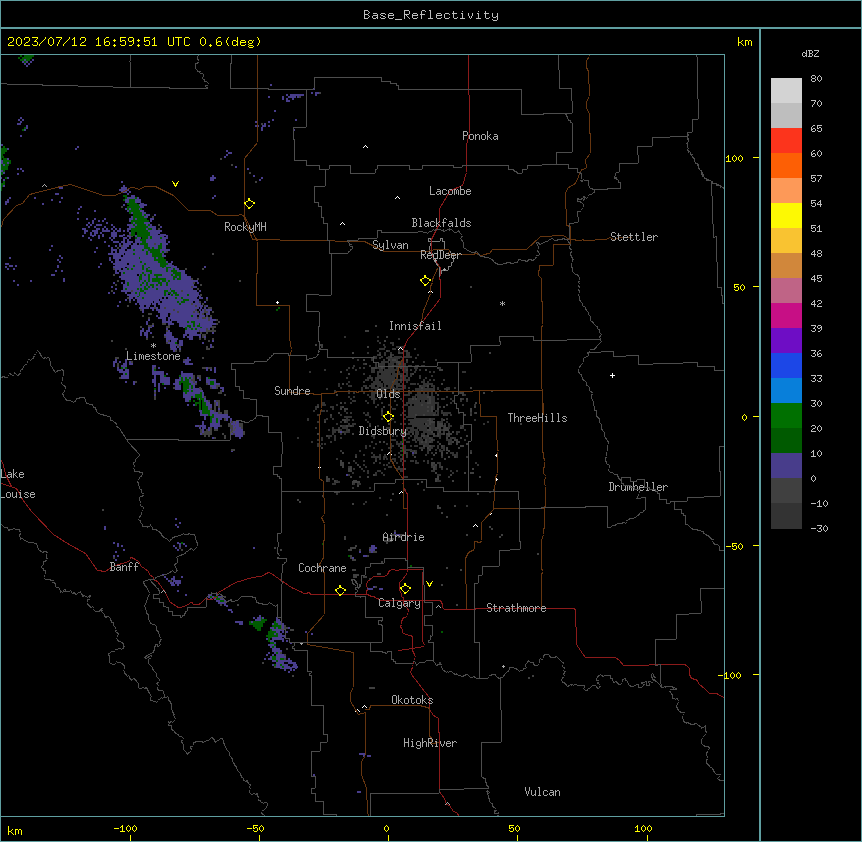862x842 pixels.
Task: Click the -100 tick on the horizontal axis
Action: click(x=125, y=828)
